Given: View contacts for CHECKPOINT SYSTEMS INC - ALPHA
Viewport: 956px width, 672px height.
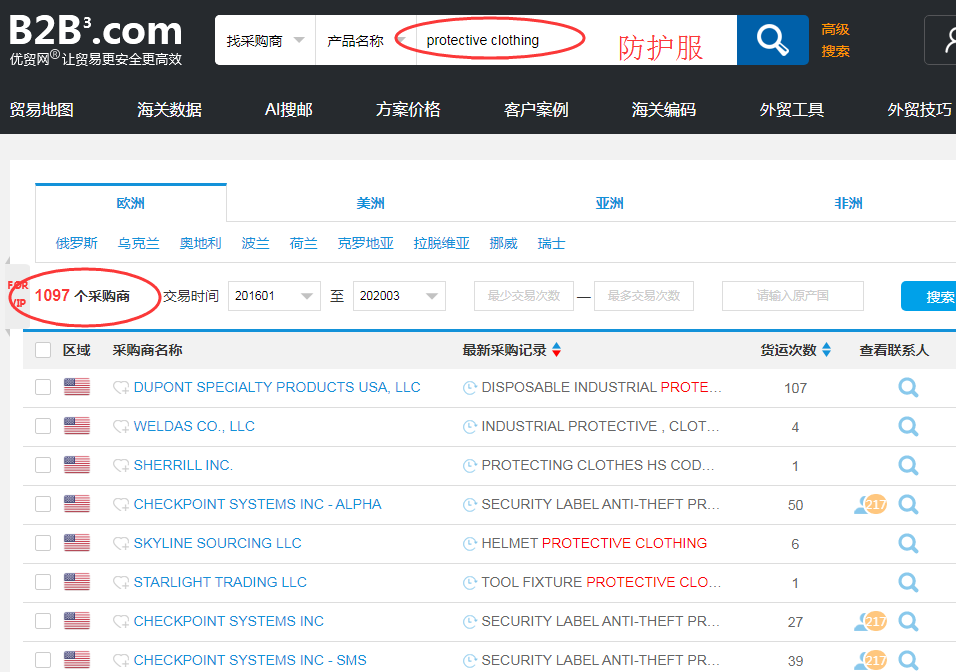Looking at the screenshot, I should tap(908, 504).
